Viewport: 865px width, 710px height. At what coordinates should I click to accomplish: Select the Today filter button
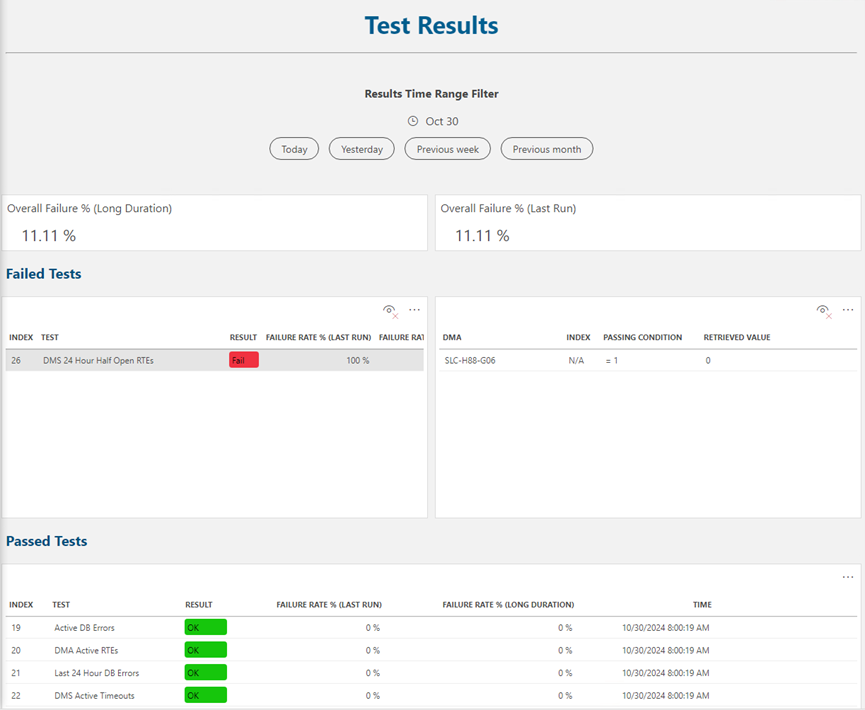(x=294, y=149)
